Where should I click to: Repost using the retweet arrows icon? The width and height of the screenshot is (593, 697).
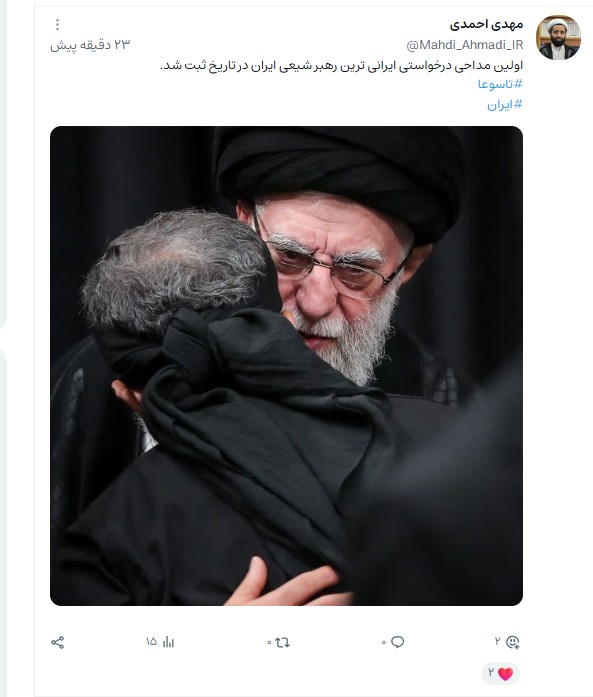pyautogui.click(x=282, y=642)
